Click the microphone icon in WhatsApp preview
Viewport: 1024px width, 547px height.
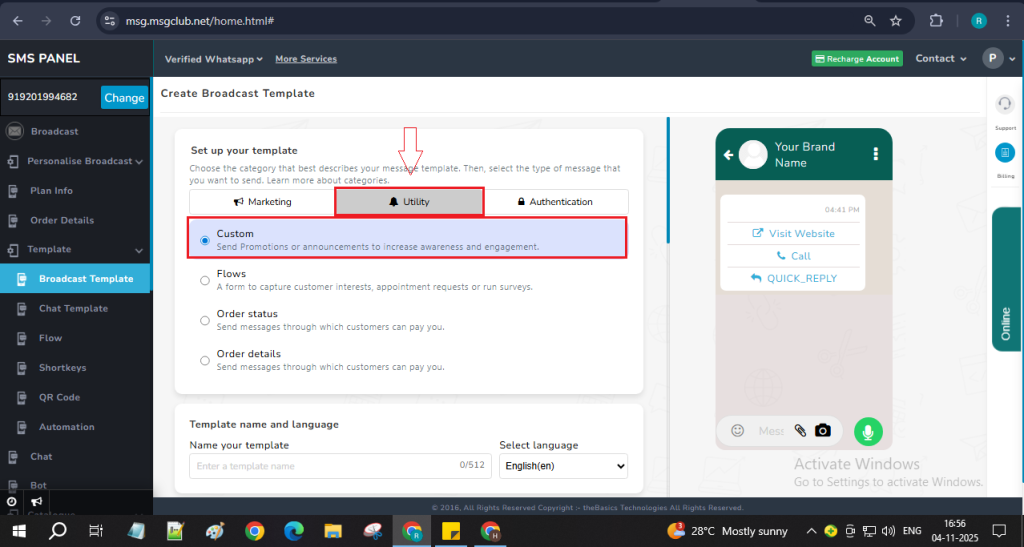868,431
